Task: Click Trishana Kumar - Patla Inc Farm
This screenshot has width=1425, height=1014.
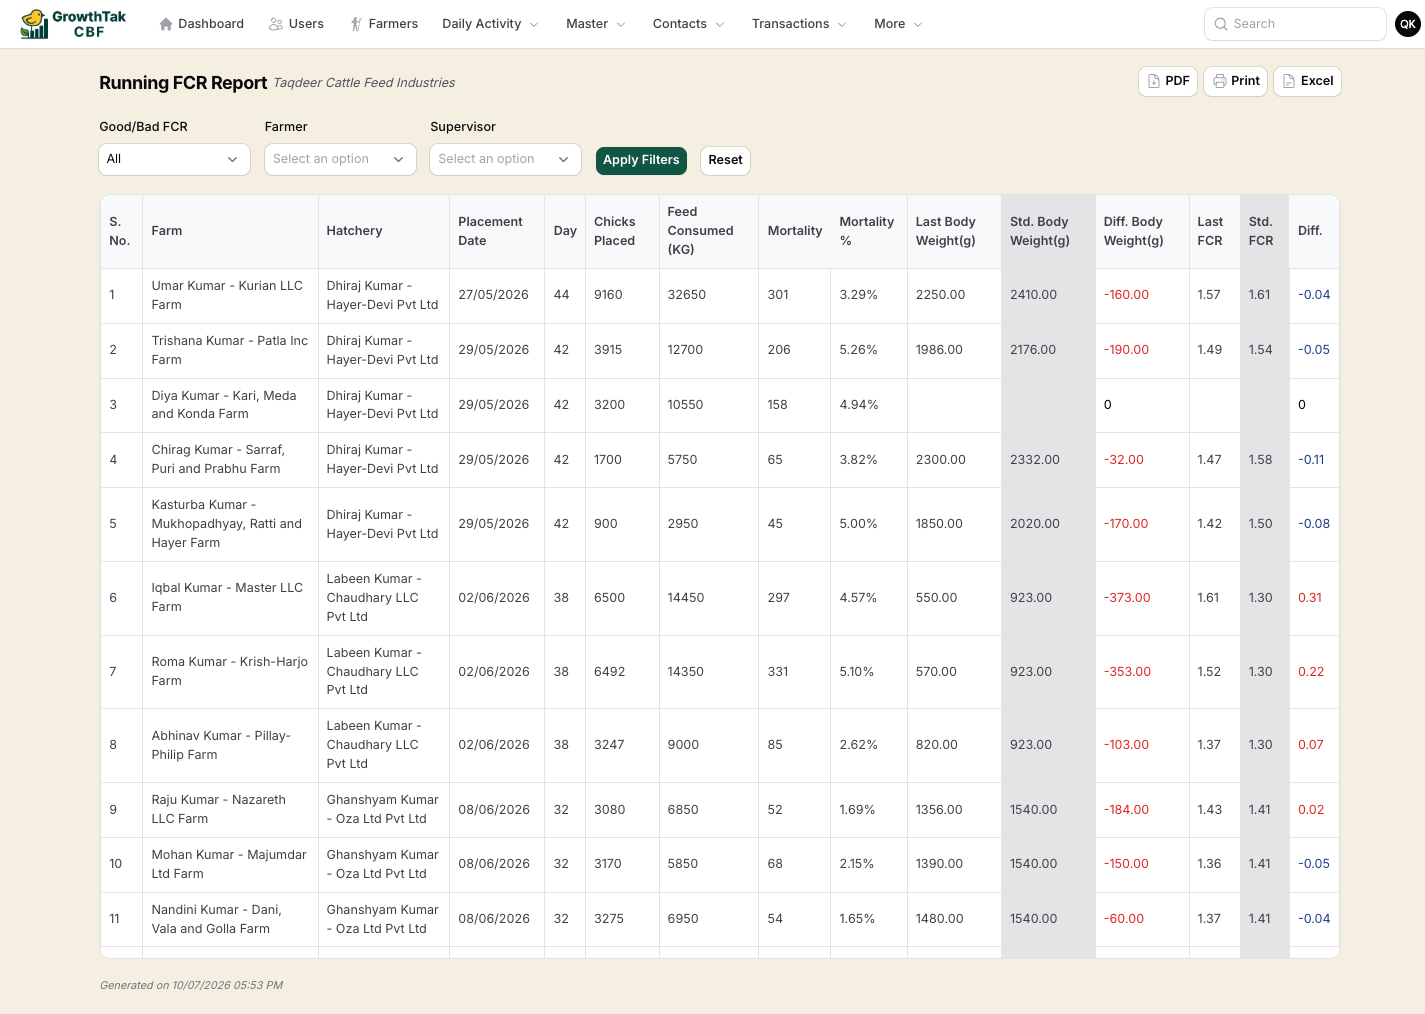Action: coord(230,350)
